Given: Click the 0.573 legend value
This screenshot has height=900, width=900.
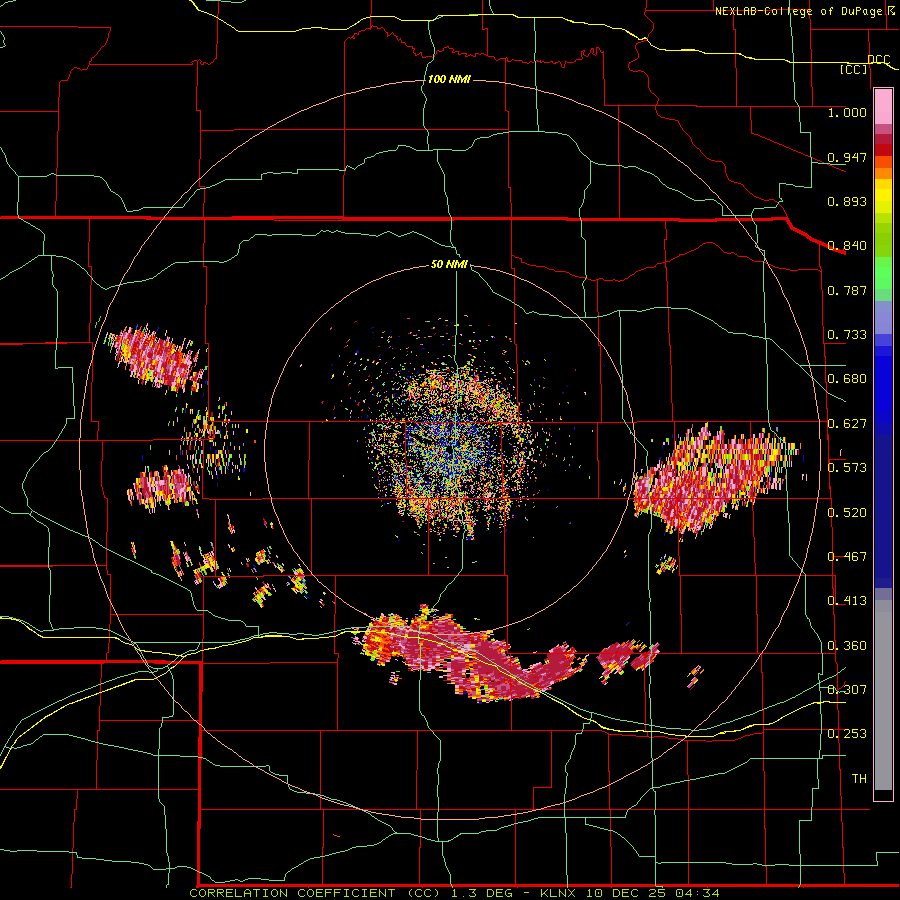Looking at the screenshot, I should tap(847, 468).
